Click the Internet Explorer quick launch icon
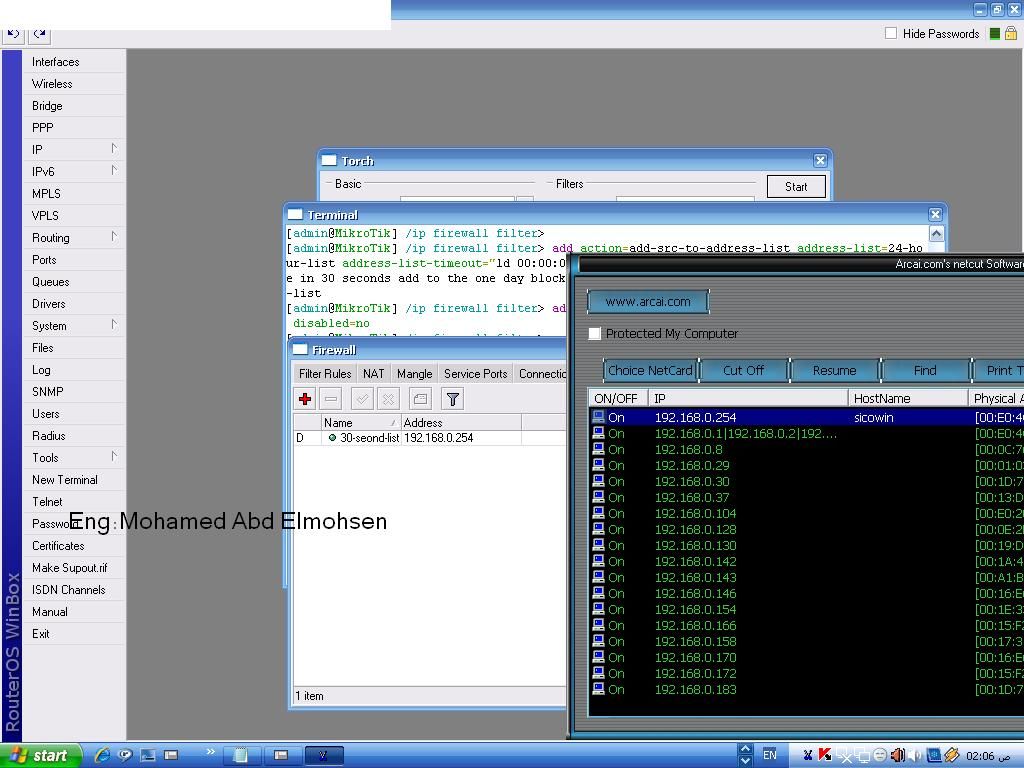The width and height of the screenshot is (1024, 768). coord(102,755)
